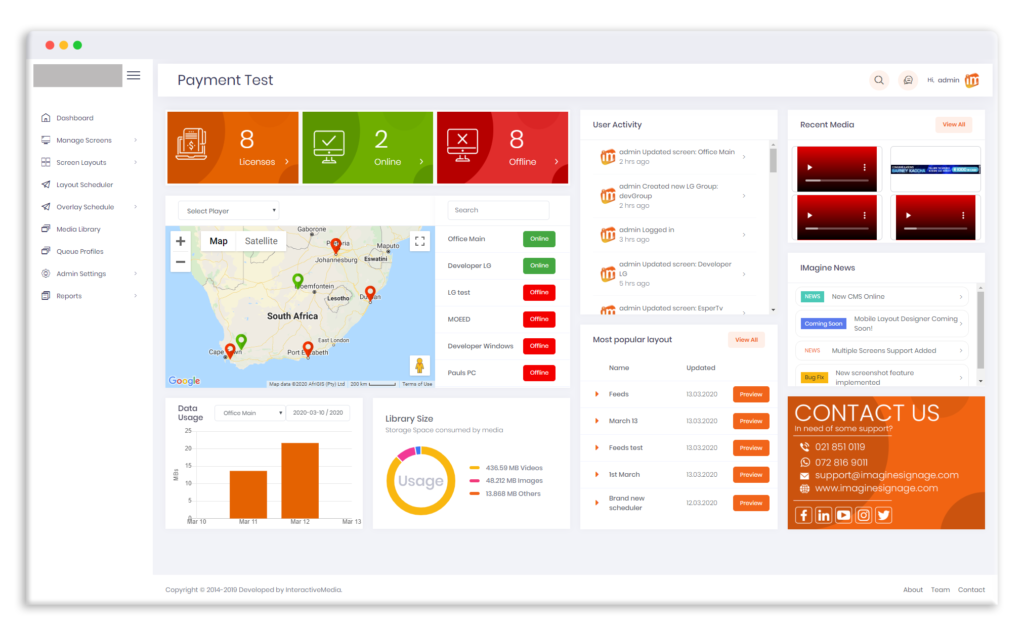Toggle MOEED's Offline status badge

click(539, 318)
